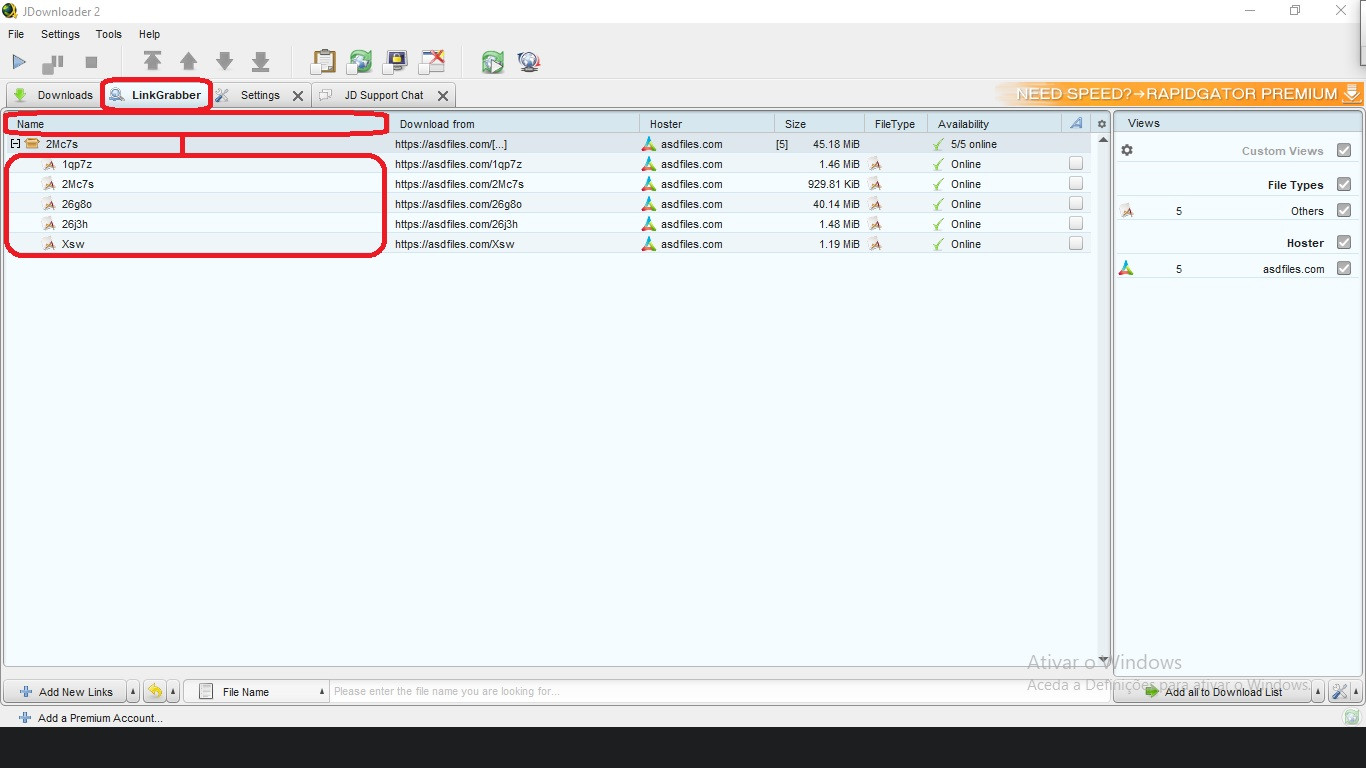Move selection up one position

point(188,62)
